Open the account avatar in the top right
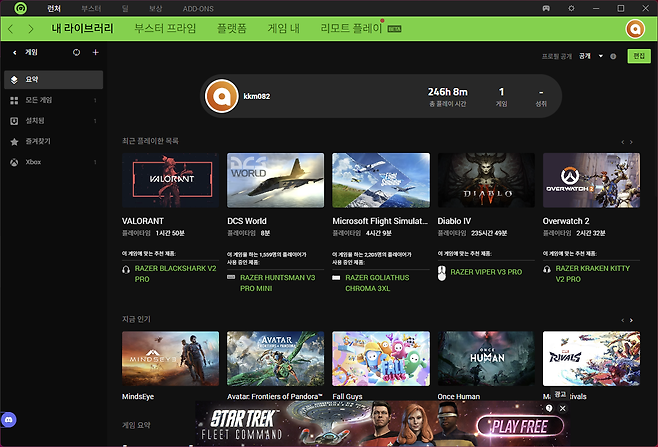Image resolution: width=658 pixels, height=447 pixels. tap(634, 29)
